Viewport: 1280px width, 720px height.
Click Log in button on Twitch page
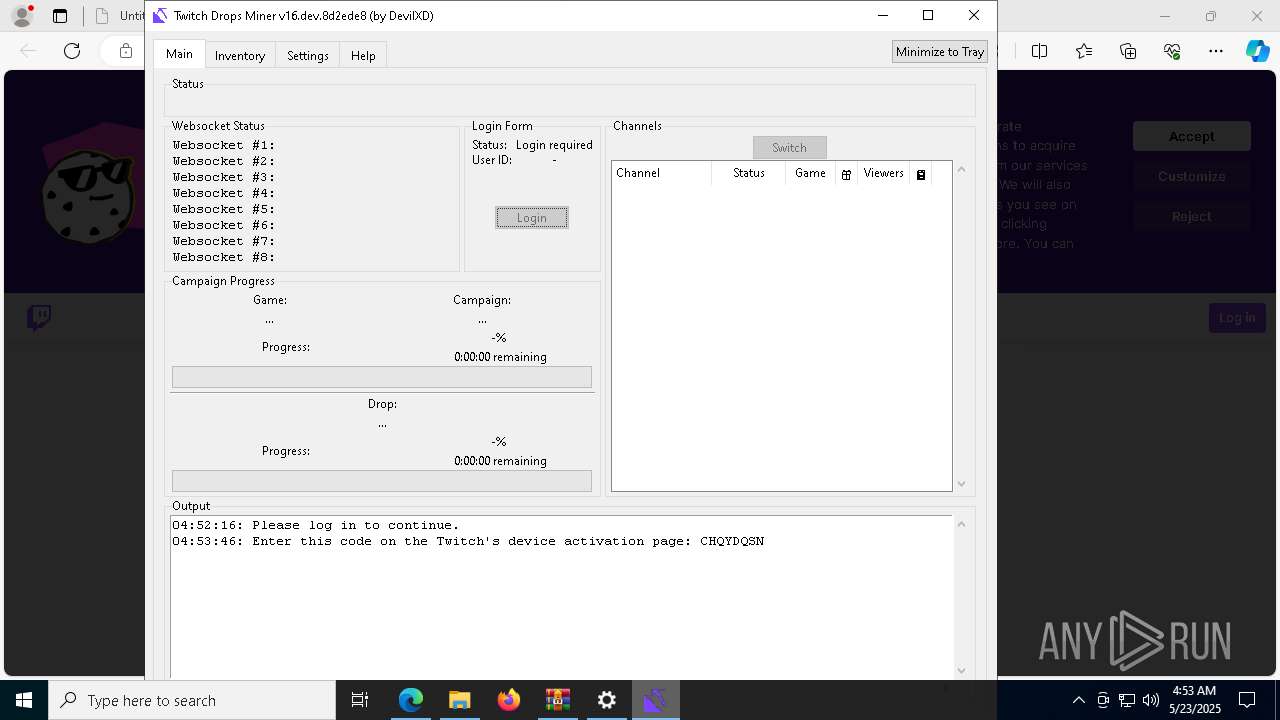1237,318
